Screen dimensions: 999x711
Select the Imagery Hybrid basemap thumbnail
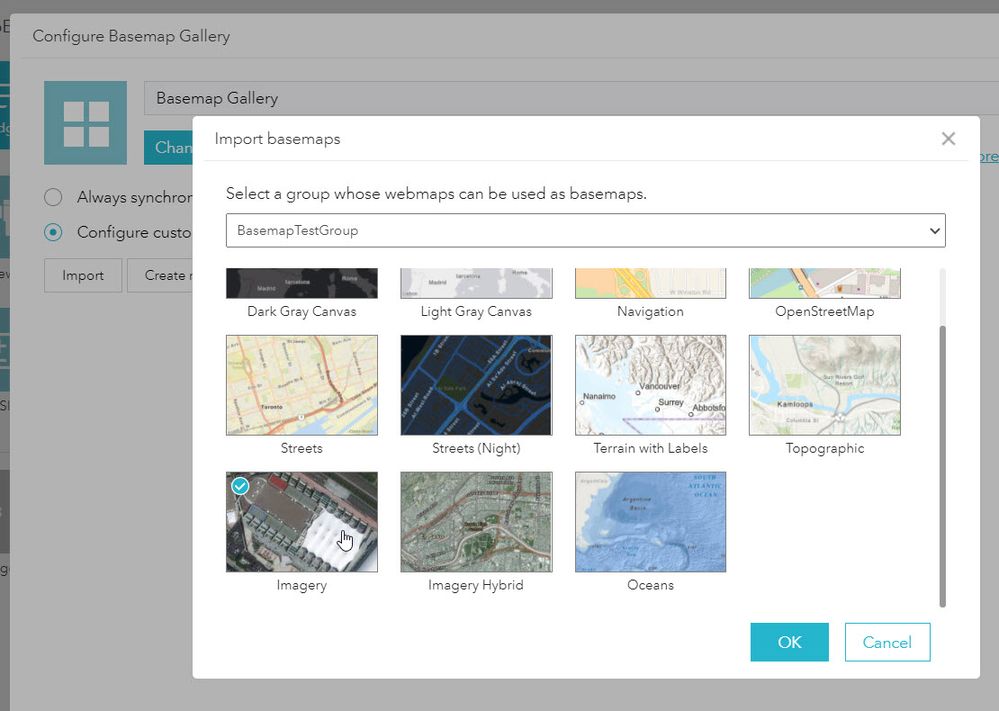476,522
